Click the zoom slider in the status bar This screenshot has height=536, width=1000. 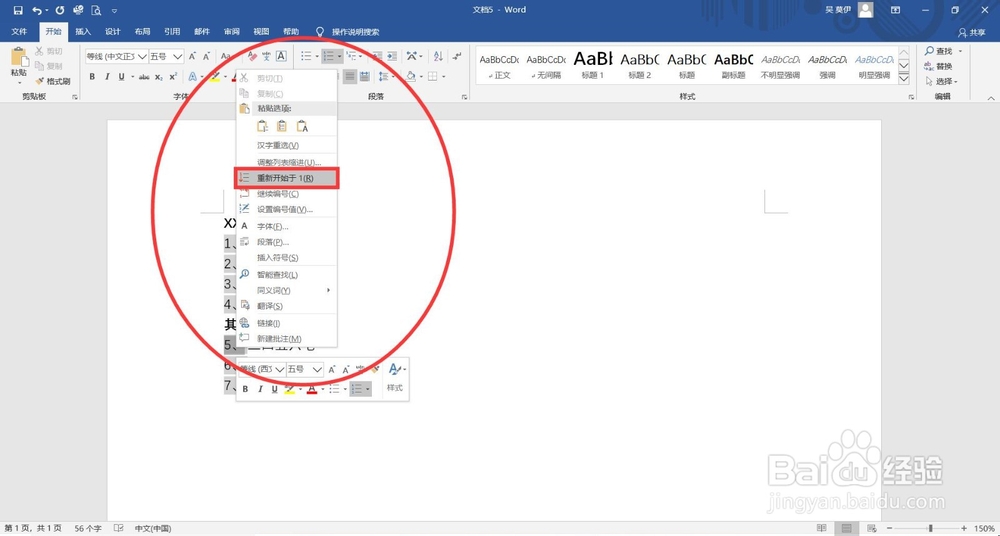click(931, 528)
